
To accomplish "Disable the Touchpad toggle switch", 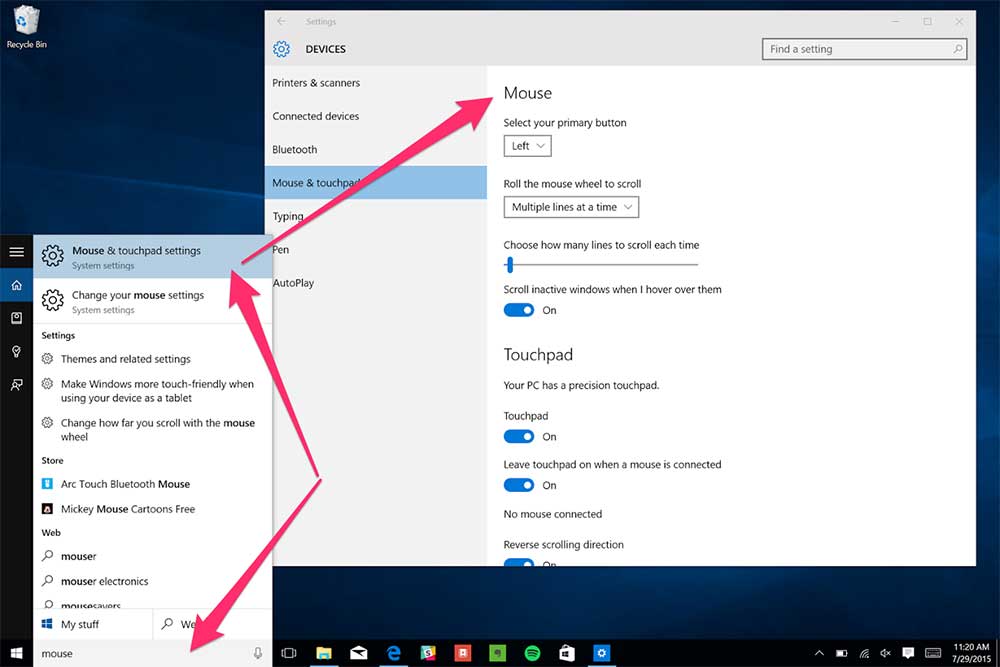I will pos(519,437).
